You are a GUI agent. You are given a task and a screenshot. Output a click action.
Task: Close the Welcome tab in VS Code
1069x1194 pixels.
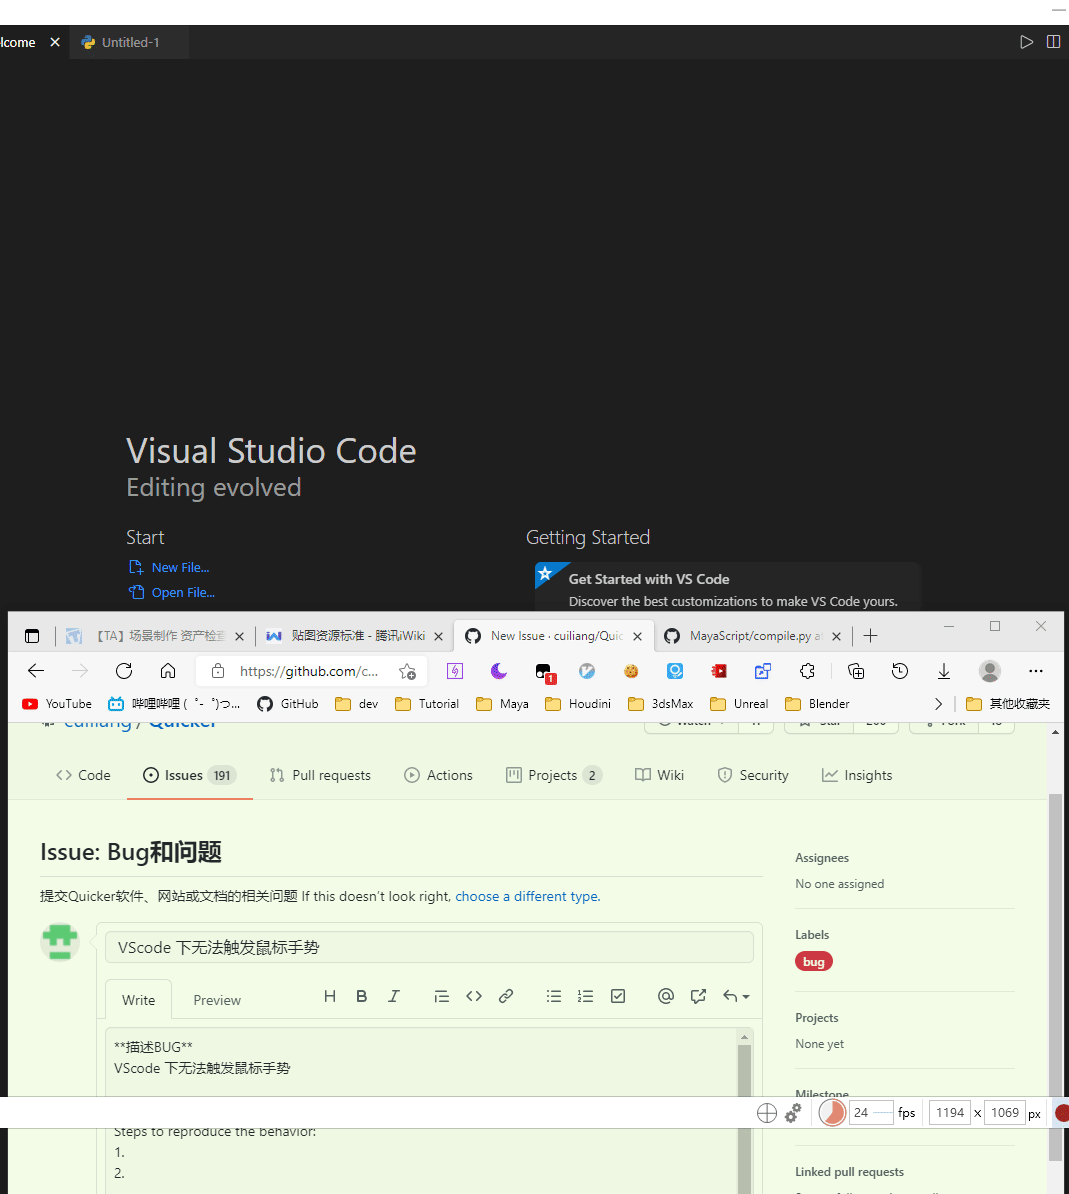click(x=55, y=42)
